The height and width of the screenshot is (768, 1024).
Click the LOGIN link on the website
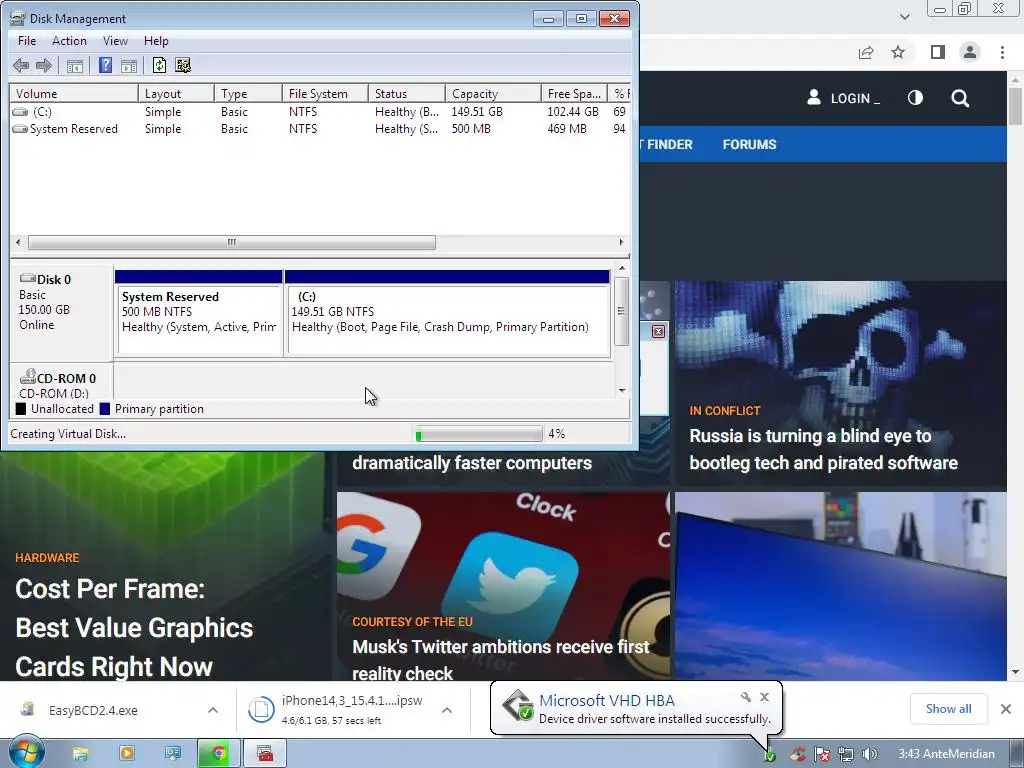[843, 98]
